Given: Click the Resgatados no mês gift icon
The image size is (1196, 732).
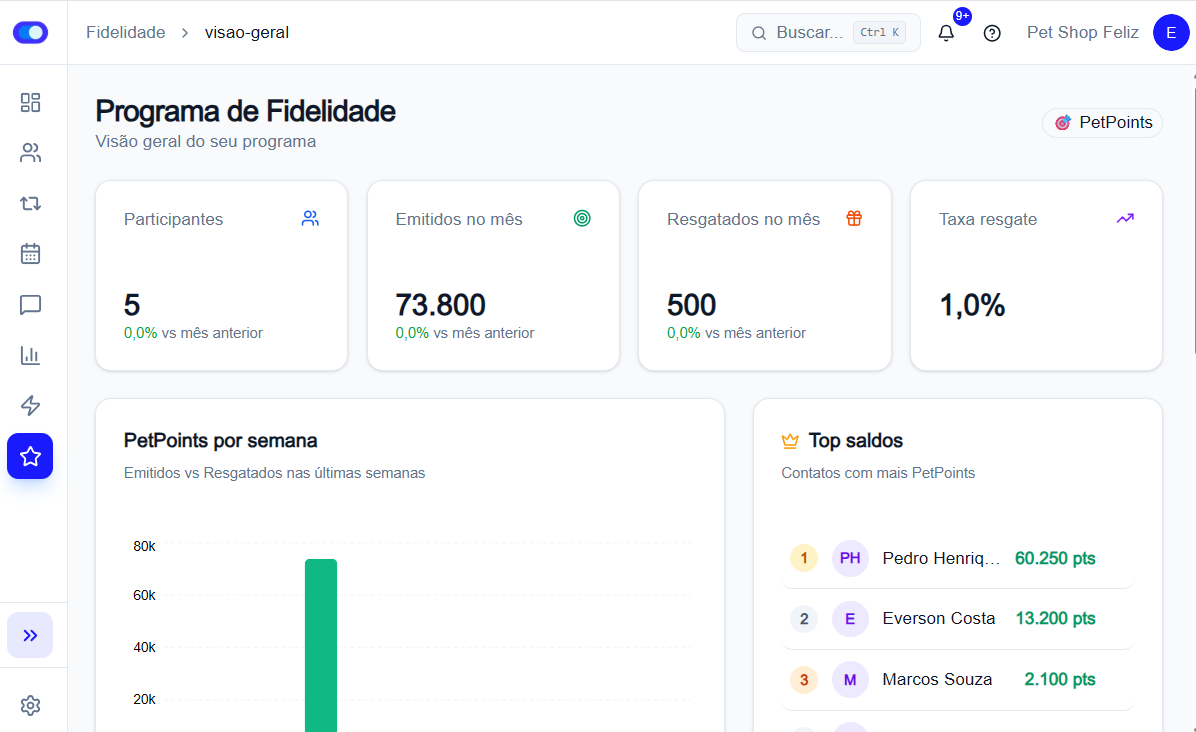Looking at the screenshot, I should (854, 219).
